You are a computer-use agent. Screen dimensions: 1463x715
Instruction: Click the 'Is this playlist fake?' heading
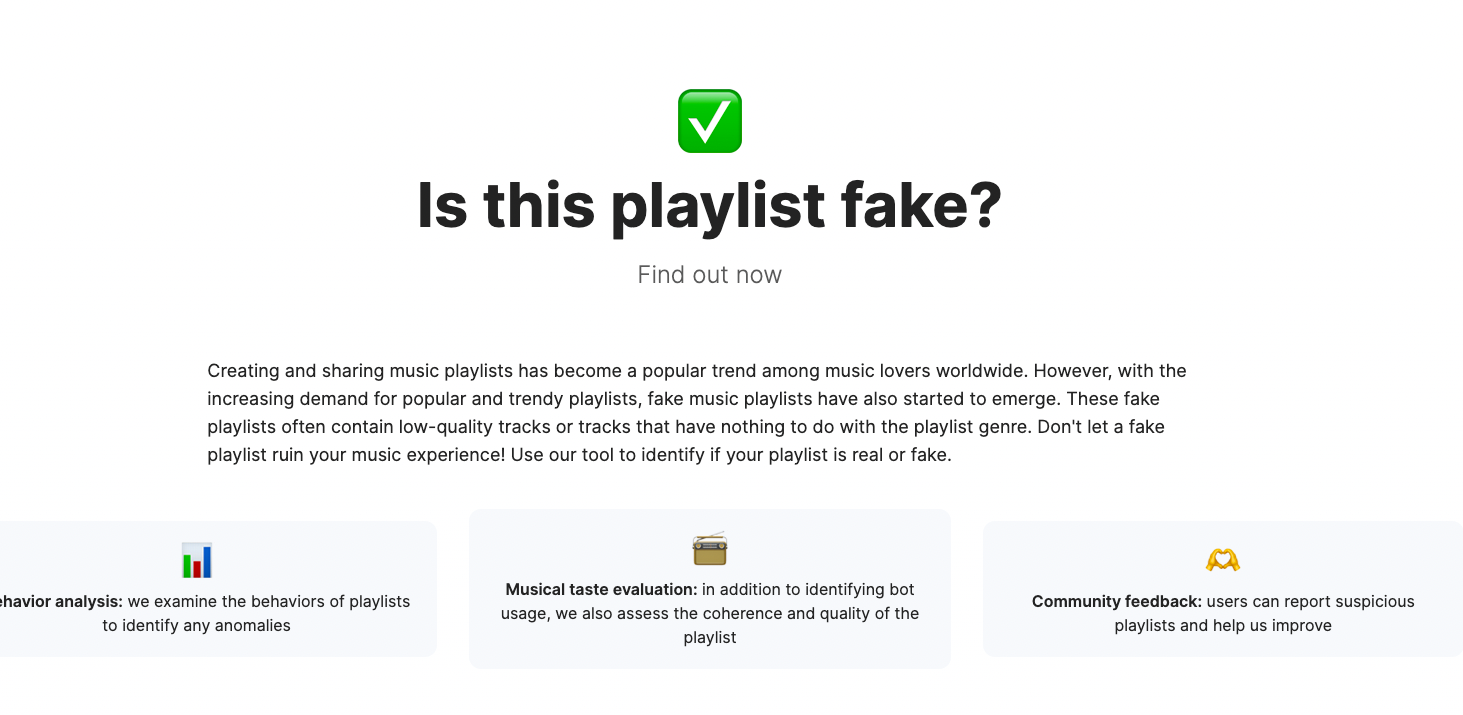click(710, 205)
